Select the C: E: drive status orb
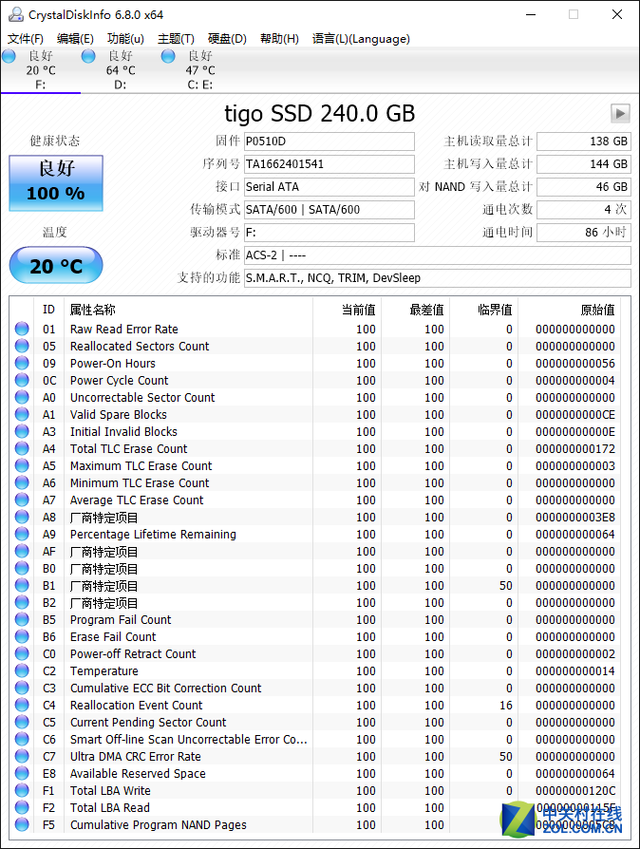The height and width of the screenshot is (849, 640). pyautogui.click(x=168, y=57)
